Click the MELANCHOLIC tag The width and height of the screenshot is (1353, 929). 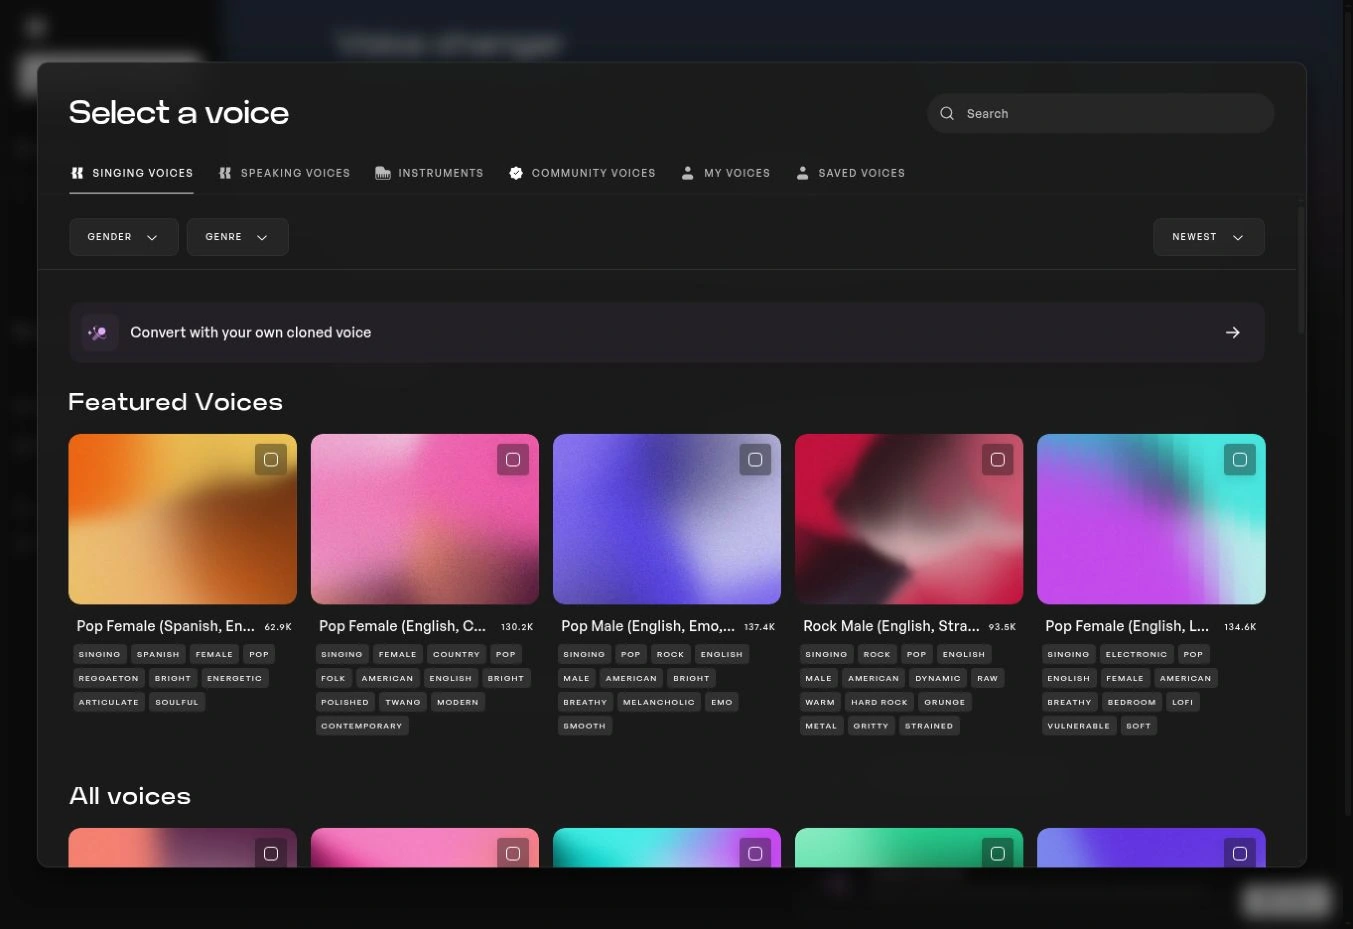(x=659, y=702)
